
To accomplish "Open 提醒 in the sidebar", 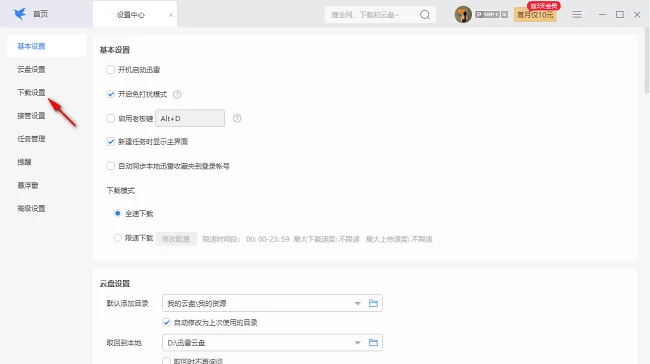I will point(24,162).
